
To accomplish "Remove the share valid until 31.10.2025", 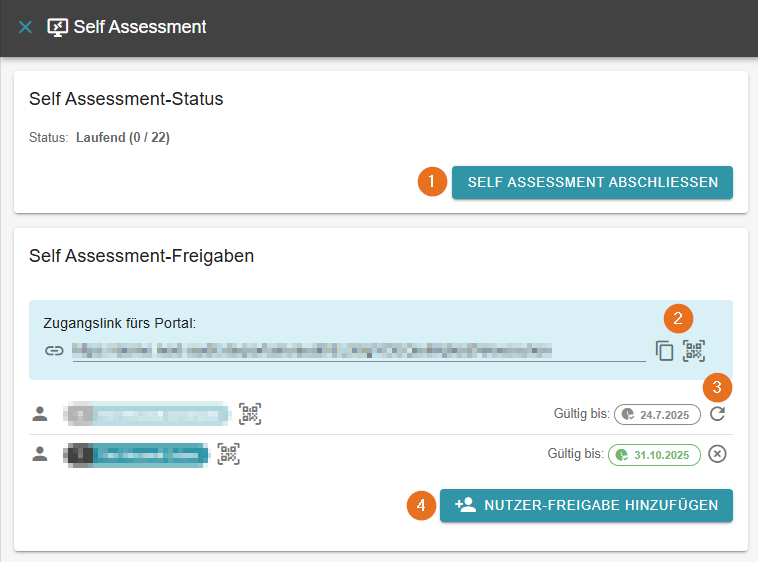I will [x=717, y=455].
